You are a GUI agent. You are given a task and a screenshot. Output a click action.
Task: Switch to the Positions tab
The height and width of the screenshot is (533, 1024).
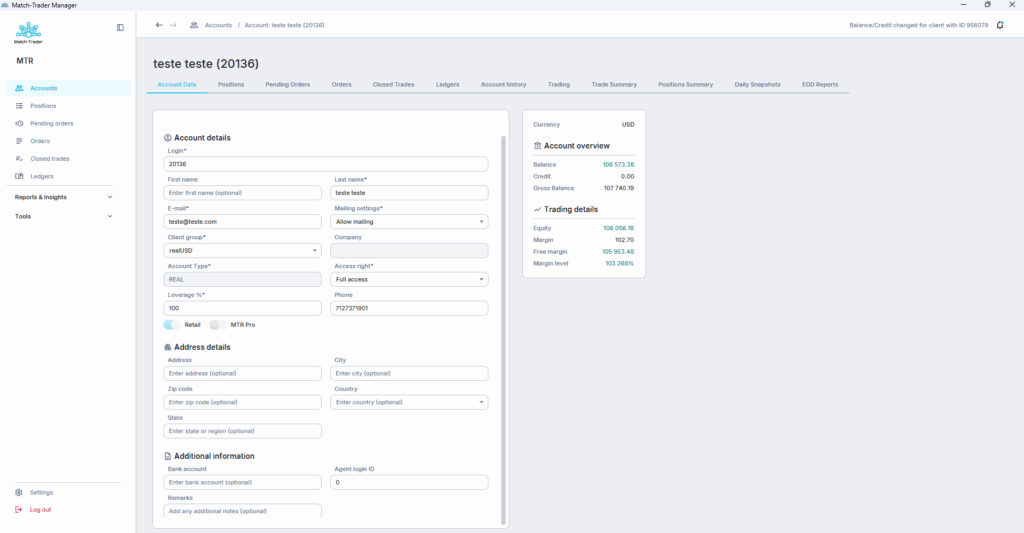[x=231, y=85]
